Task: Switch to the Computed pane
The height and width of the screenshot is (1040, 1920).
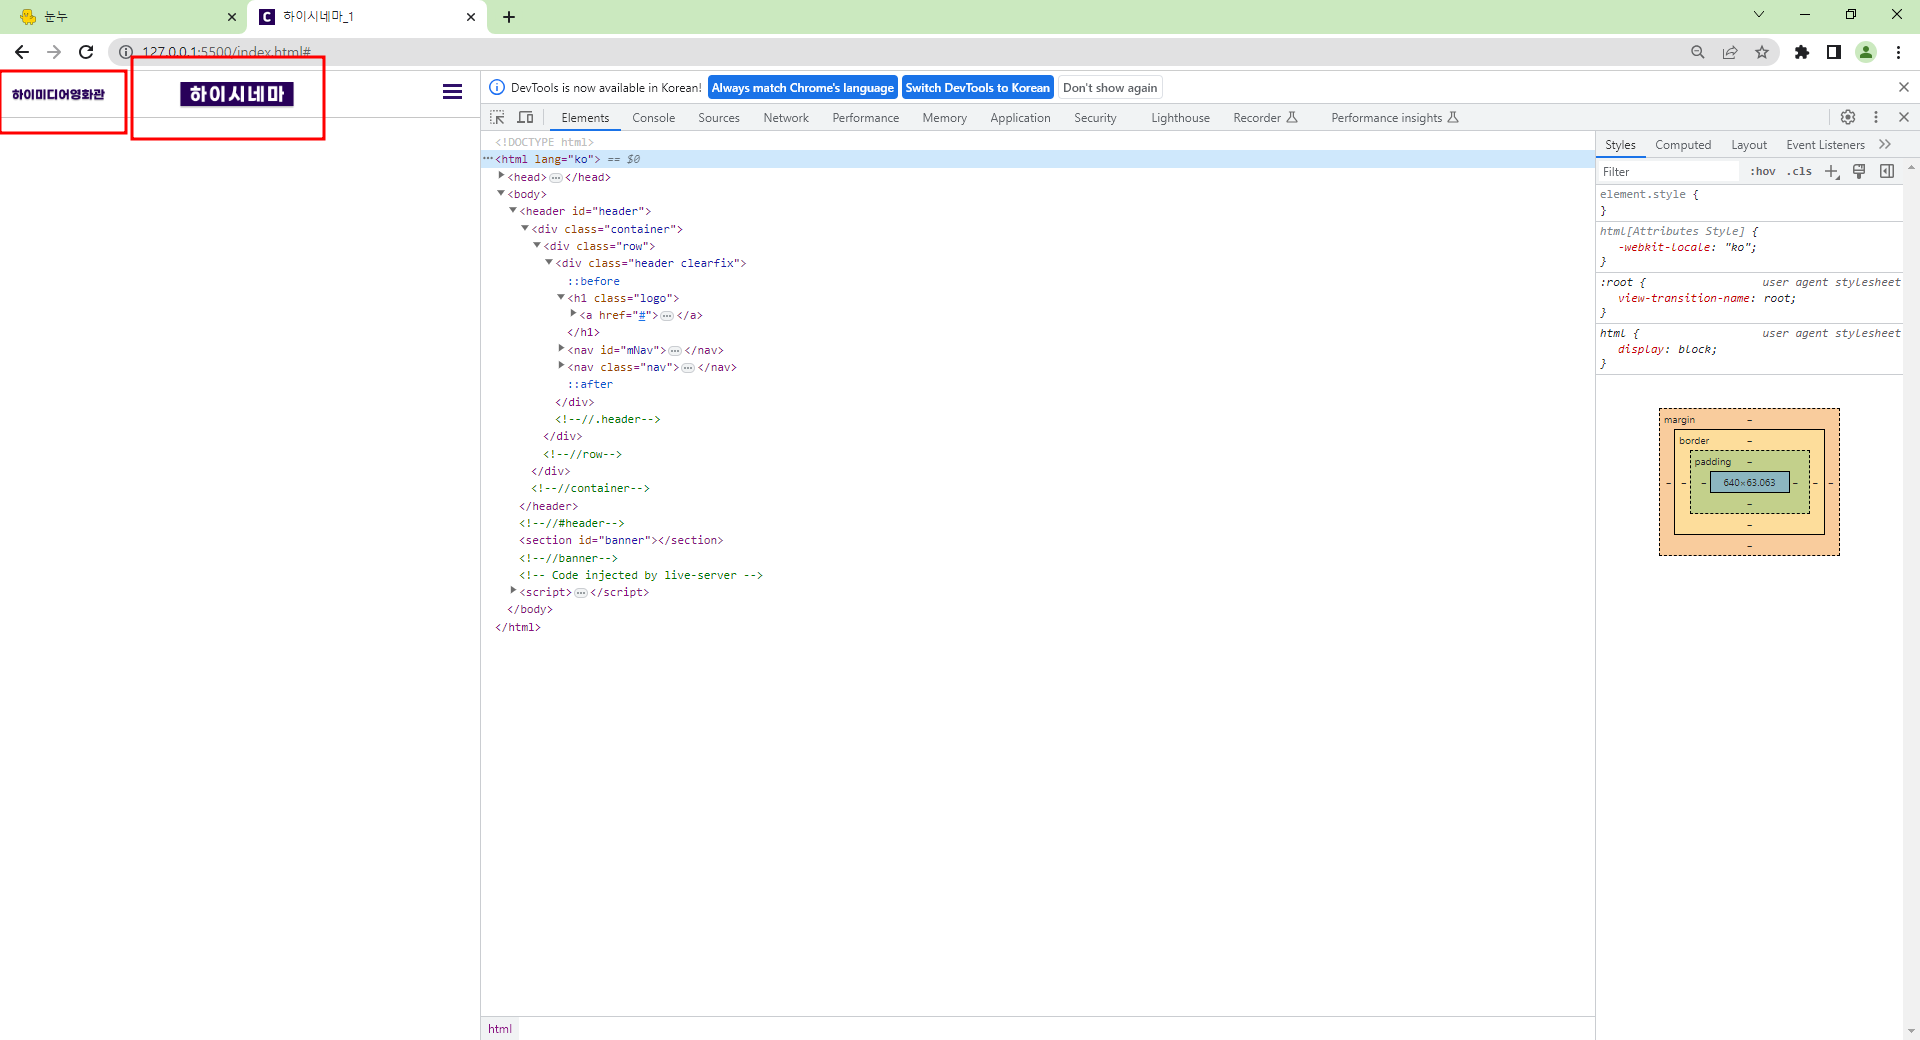Action: point(1683,145)
